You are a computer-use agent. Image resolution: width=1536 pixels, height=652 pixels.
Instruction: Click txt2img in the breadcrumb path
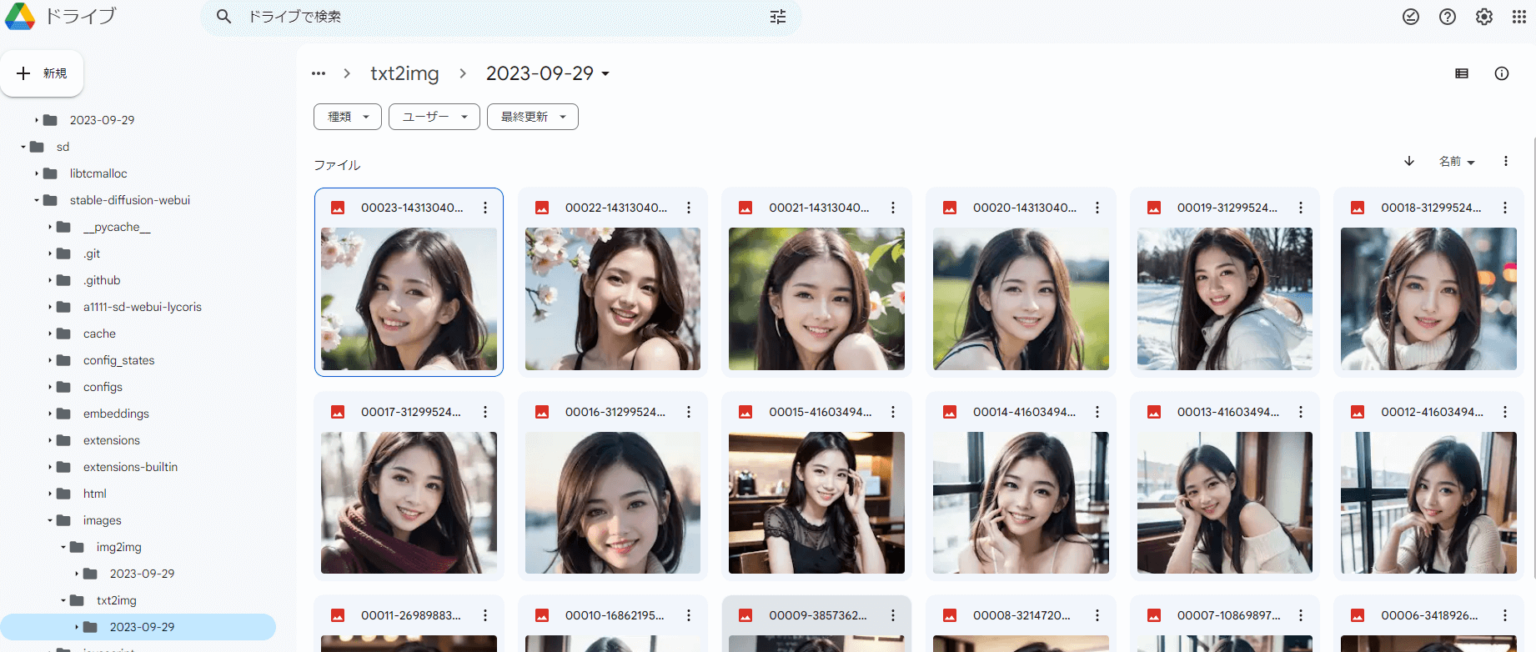tap(404, 73)
